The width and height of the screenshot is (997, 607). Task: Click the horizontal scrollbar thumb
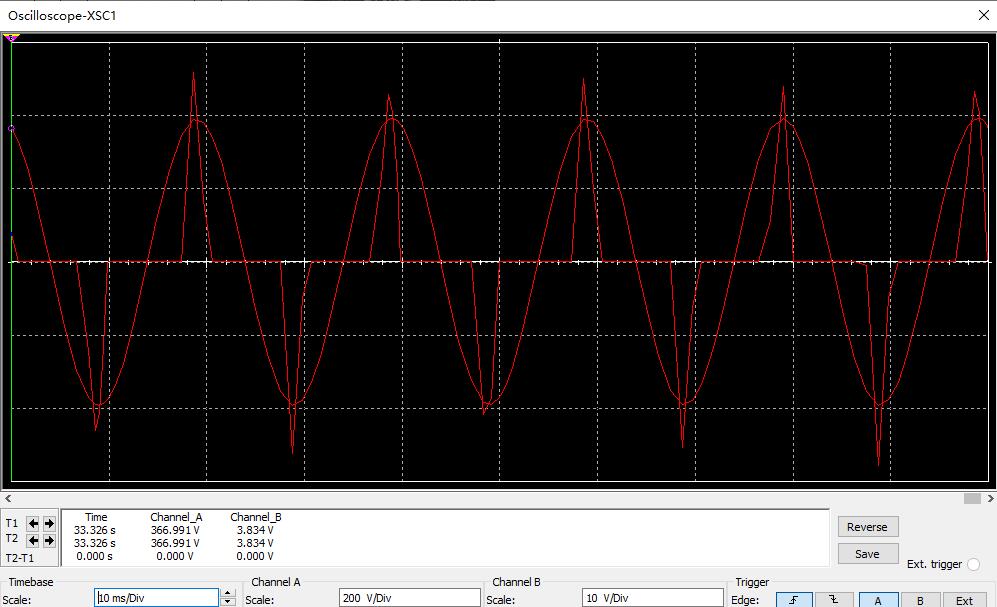pyautogui.click(x=972, y=498)
